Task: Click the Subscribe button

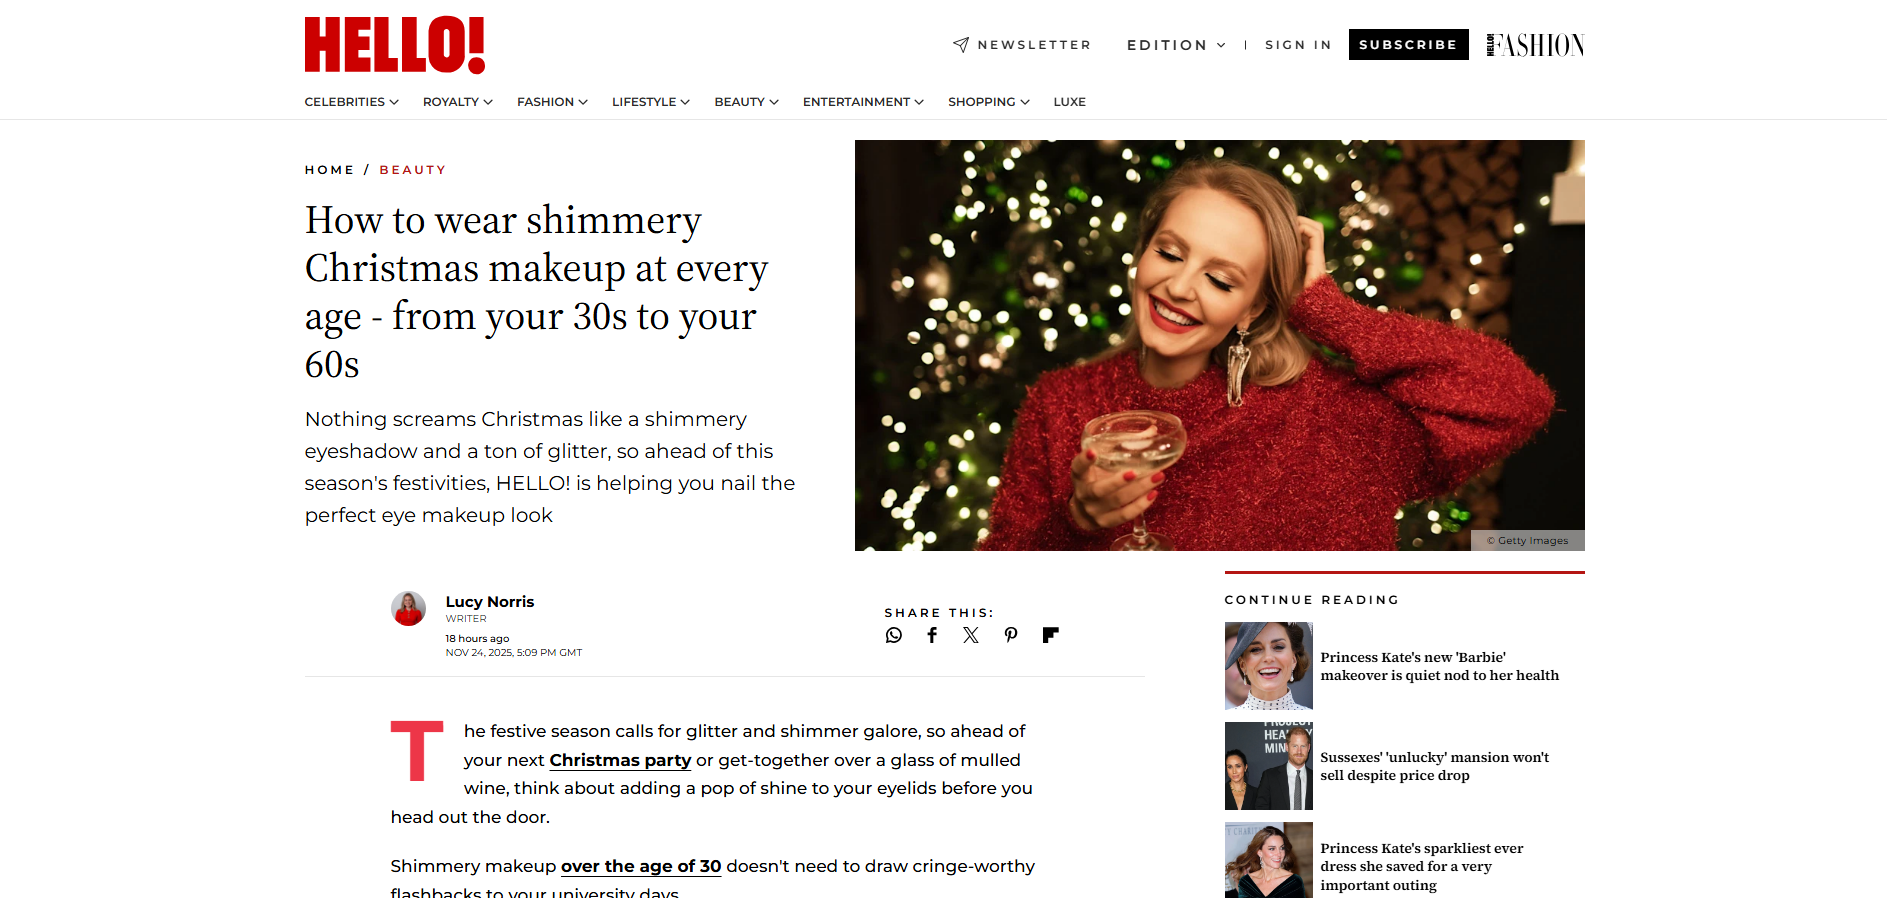Action: (x=1408, y=45)
